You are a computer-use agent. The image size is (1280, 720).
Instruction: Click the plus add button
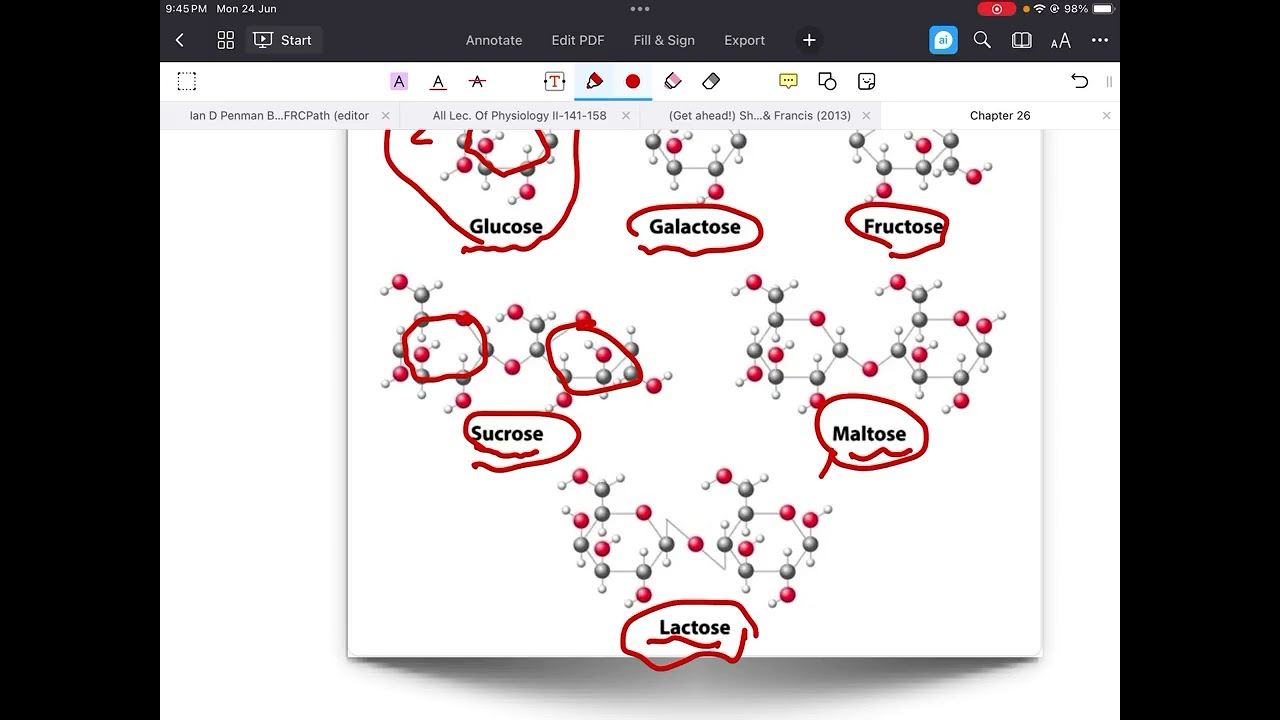pos(809,40)
